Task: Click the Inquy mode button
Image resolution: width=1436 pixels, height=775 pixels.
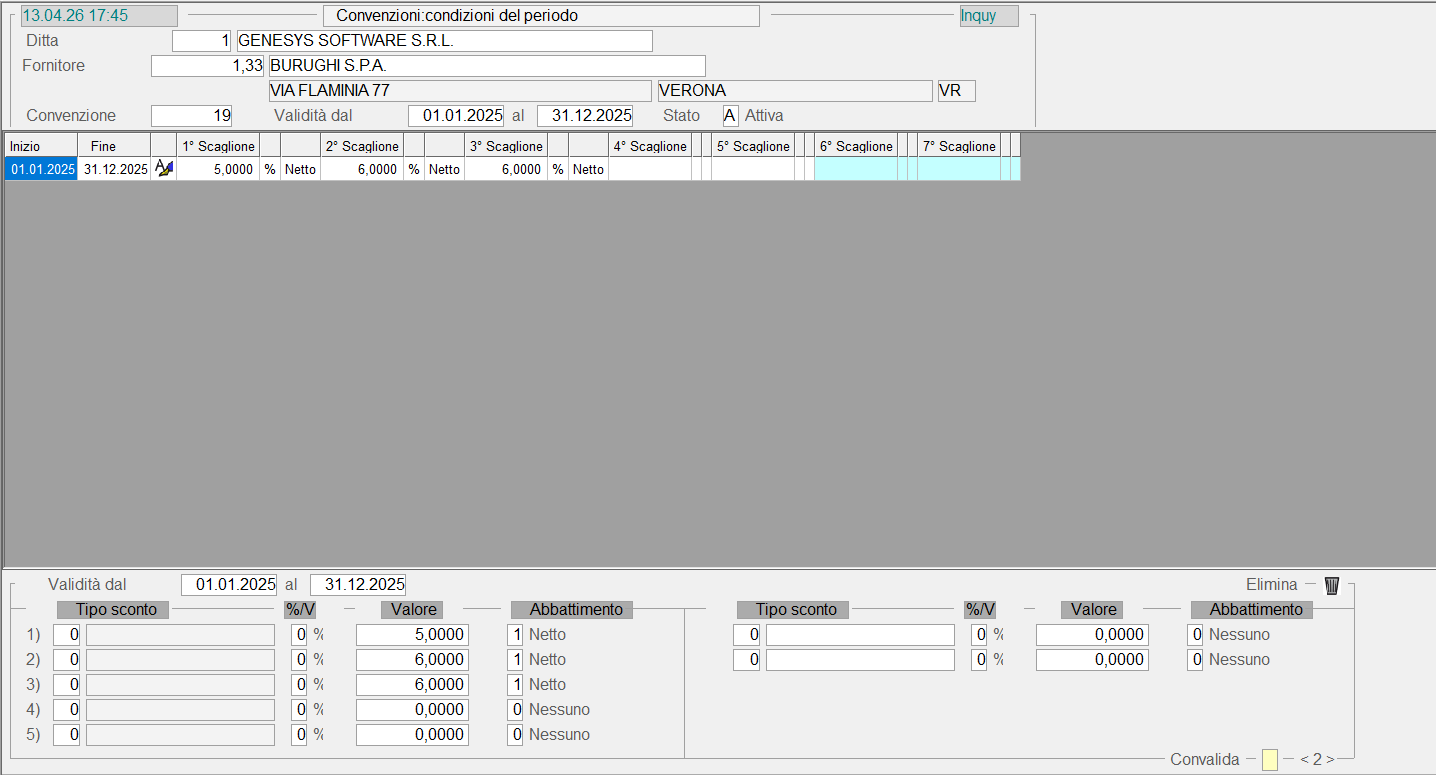Action: (x=988, y=16)
